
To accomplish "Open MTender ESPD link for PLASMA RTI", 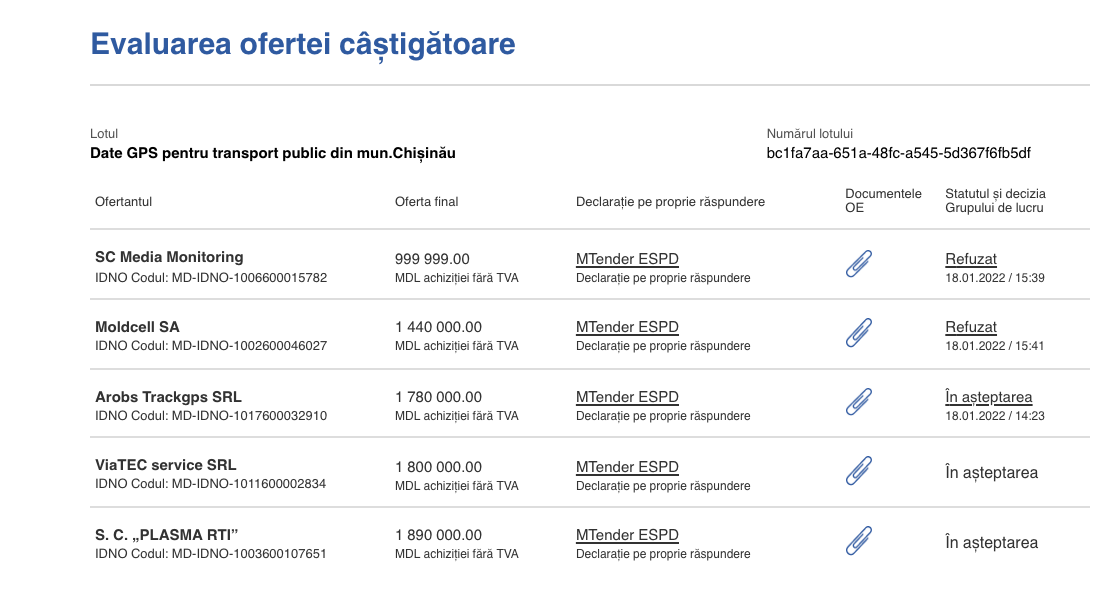I will coord(627,535).
